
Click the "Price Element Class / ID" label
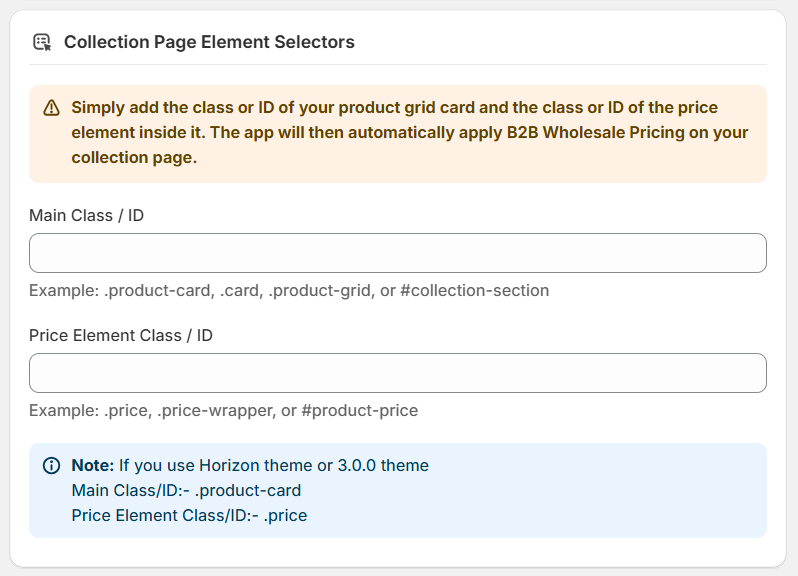(x=121, y=335)
